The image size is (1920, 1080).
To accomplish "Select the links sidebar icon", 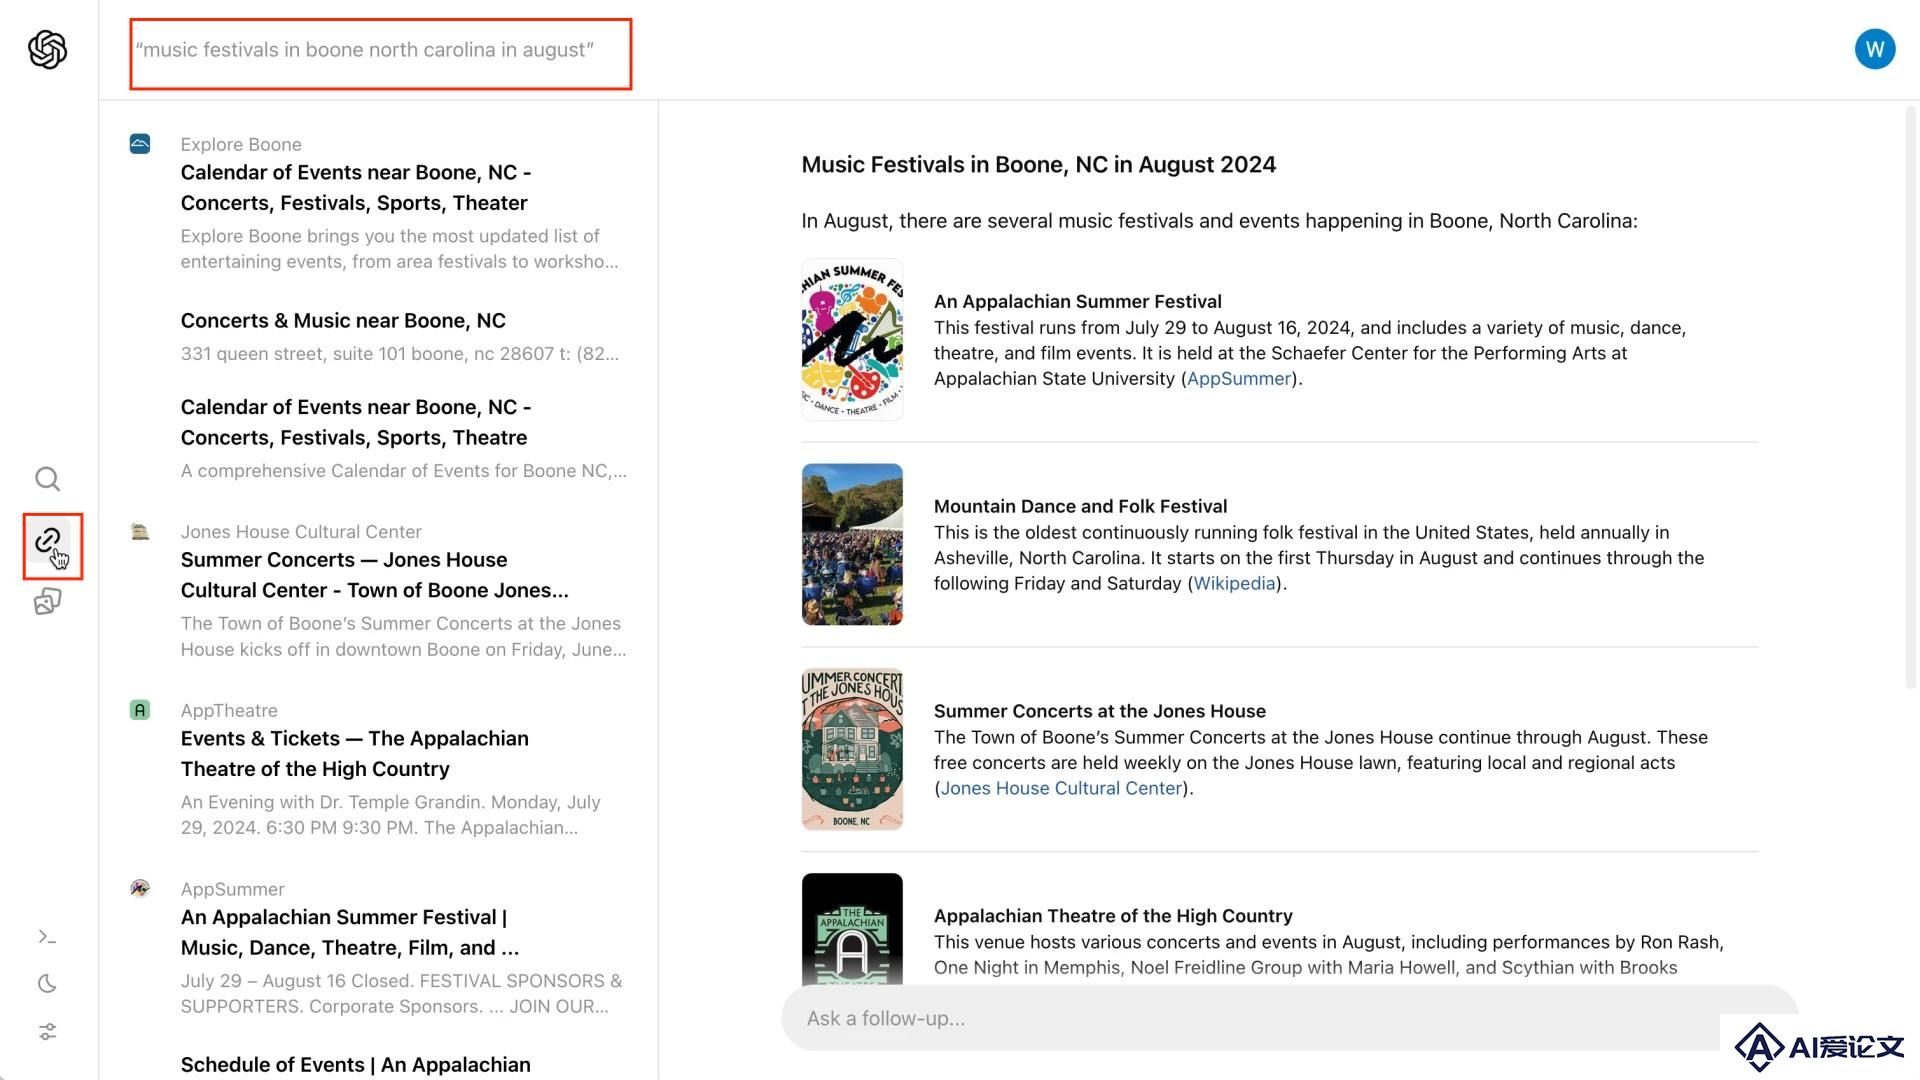I will point(48,541).
